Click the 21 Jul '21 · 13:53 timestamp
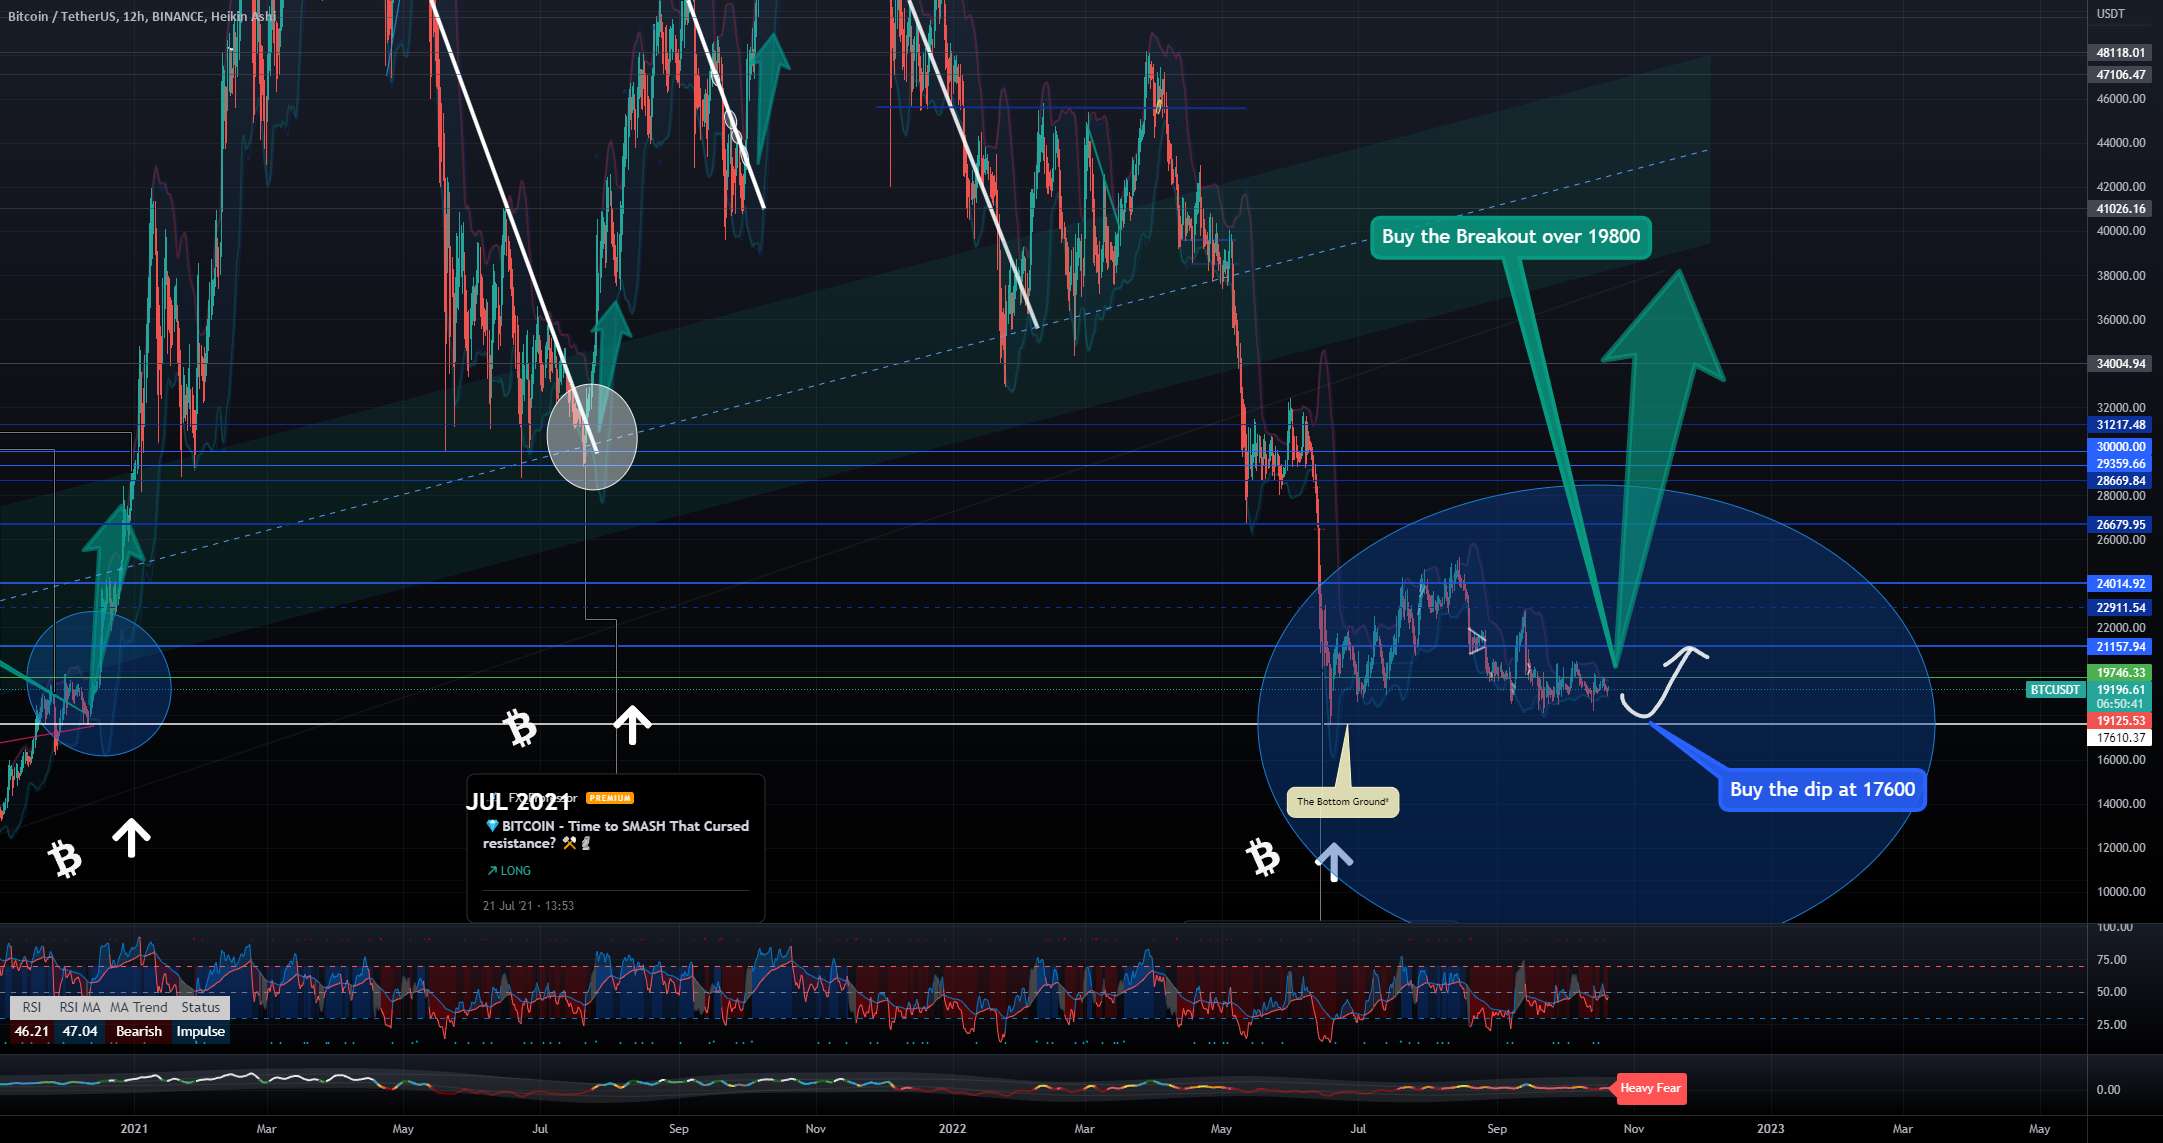Screen dimensions: 2163x1143 (528, 906)
